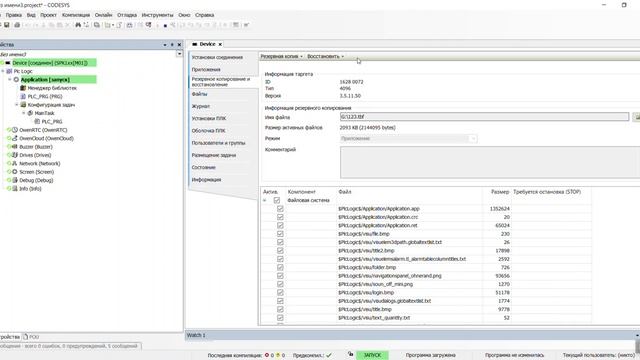The height and width of the screenshot is (360, 640).
Task: Click the Watch 1 panel header
Action: click(x=412, y=335)
